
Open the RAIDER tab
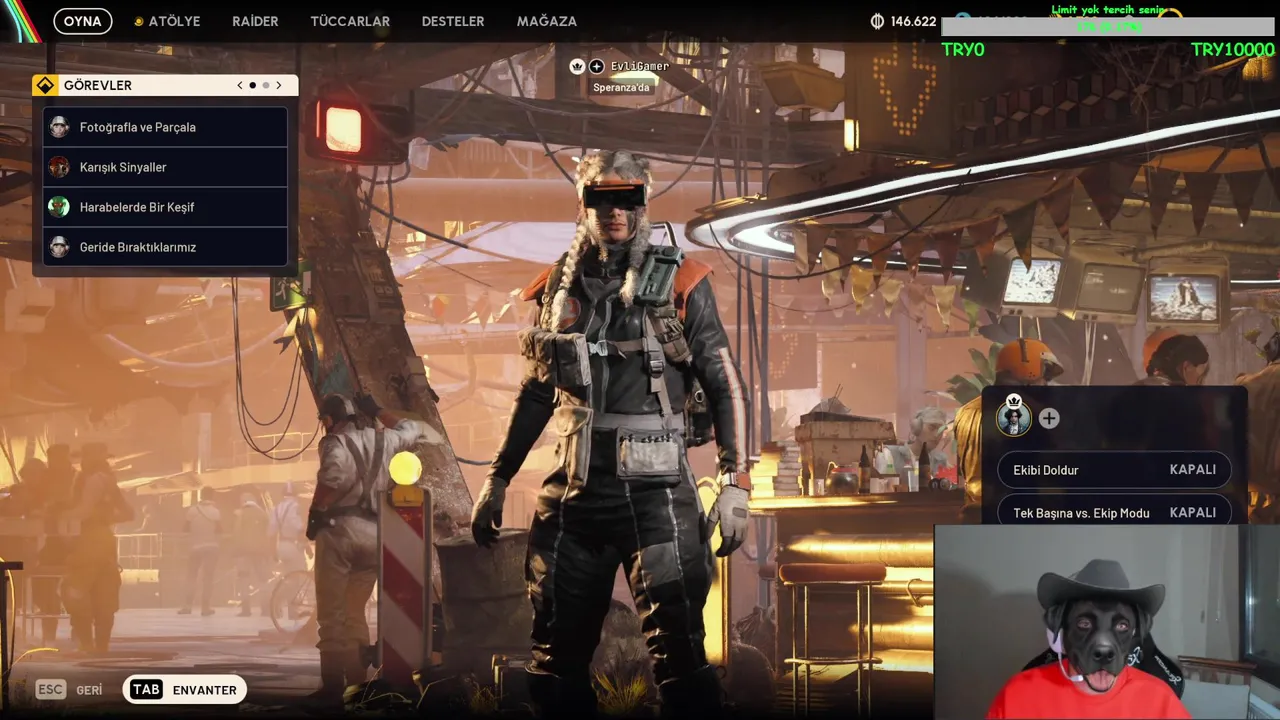click(x=255, y=21)
